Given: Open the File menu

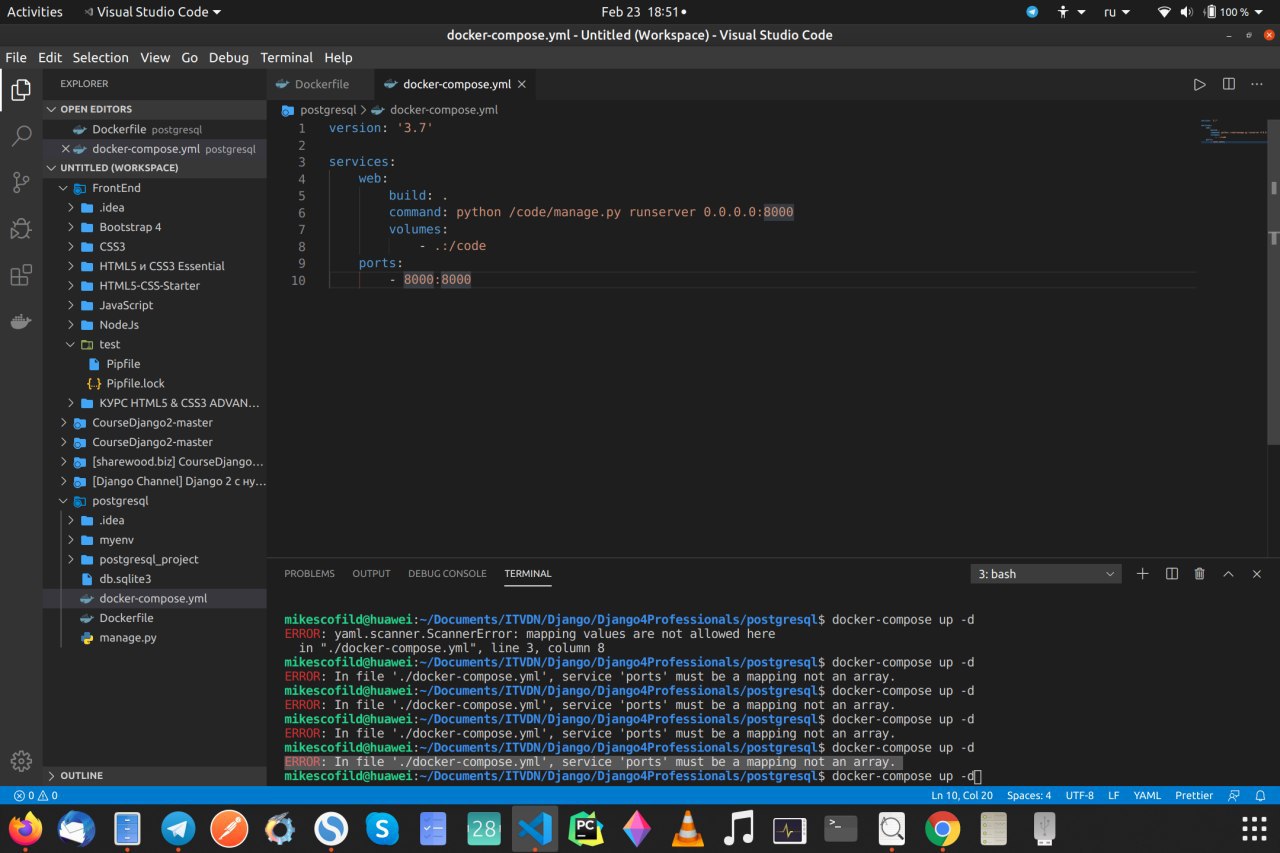Looking at the screenshot, I should pos(16,57).
